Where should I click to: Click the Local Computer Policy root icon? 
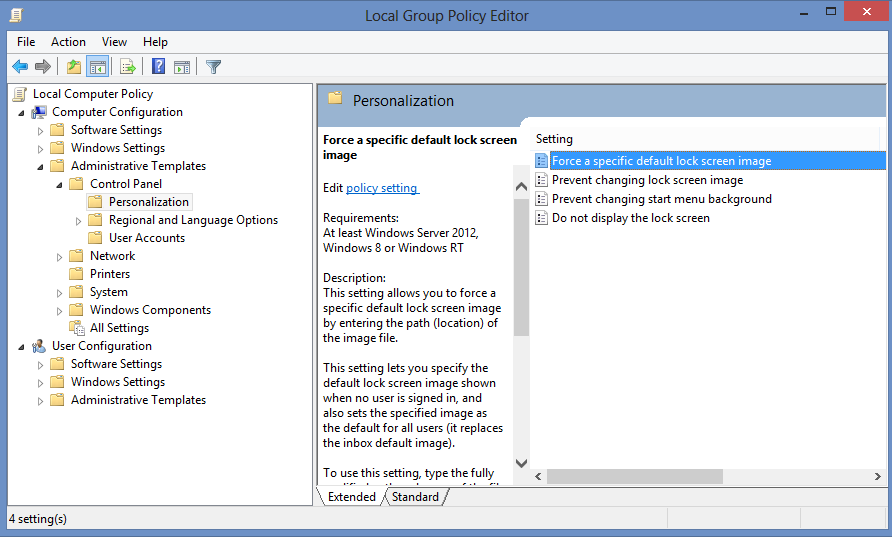20,94
